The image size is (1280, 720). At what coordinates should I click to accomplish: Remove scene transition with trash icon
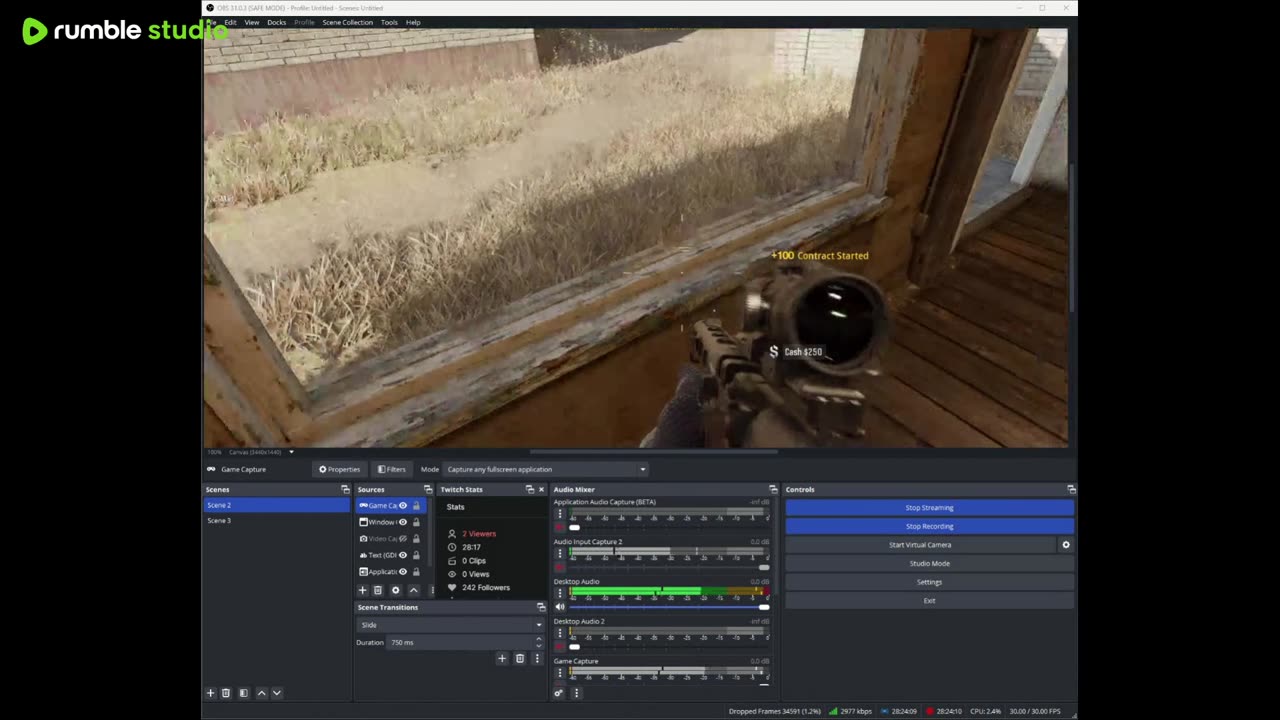[x=519, y=658]
